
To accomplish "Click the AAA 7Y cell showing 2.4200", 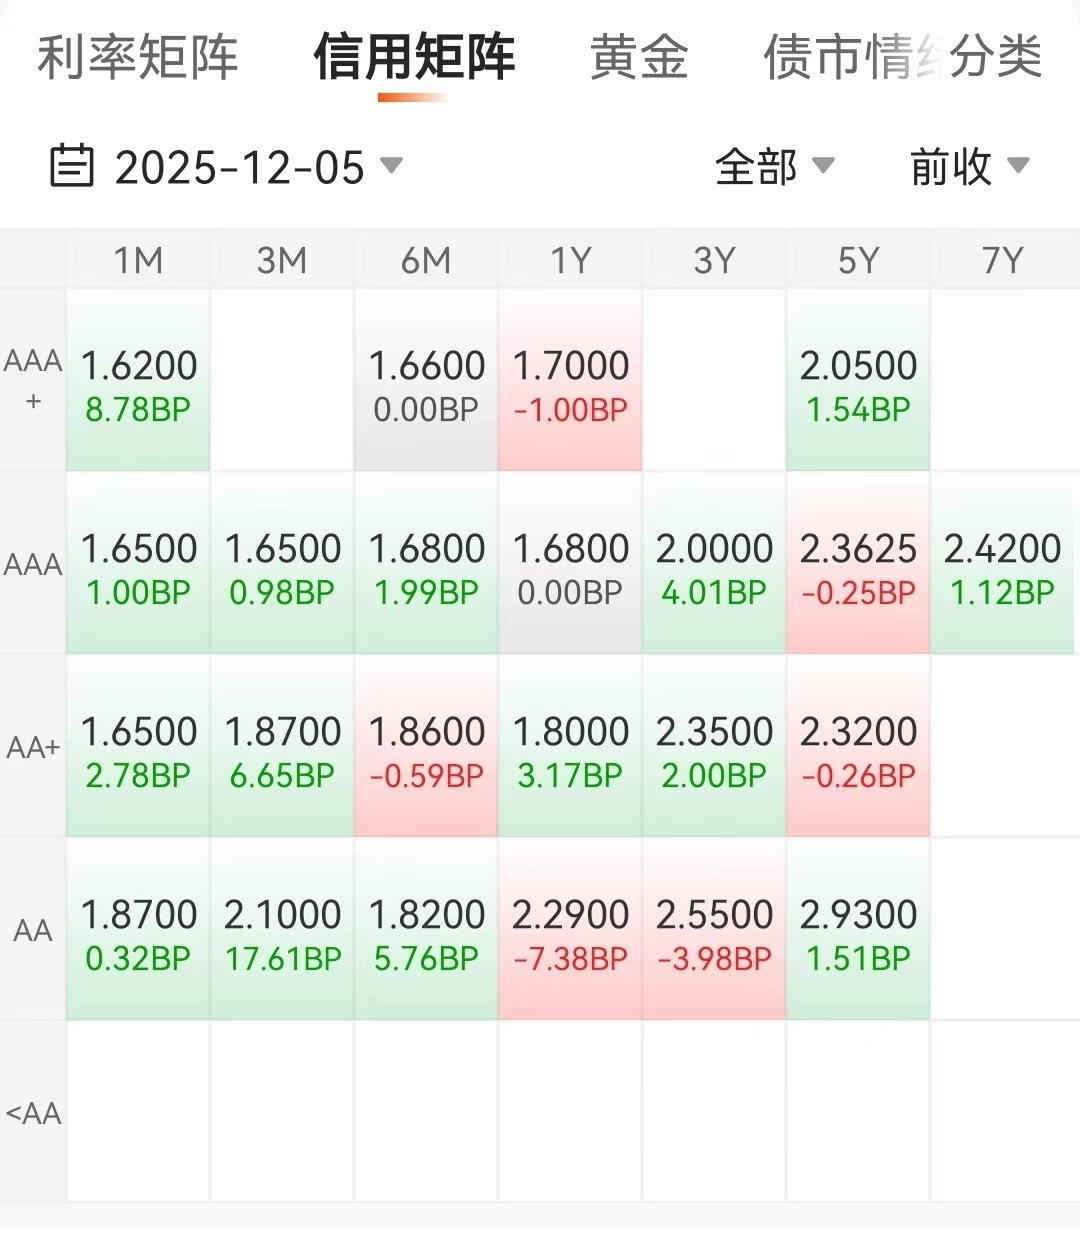I will 1002,565.
